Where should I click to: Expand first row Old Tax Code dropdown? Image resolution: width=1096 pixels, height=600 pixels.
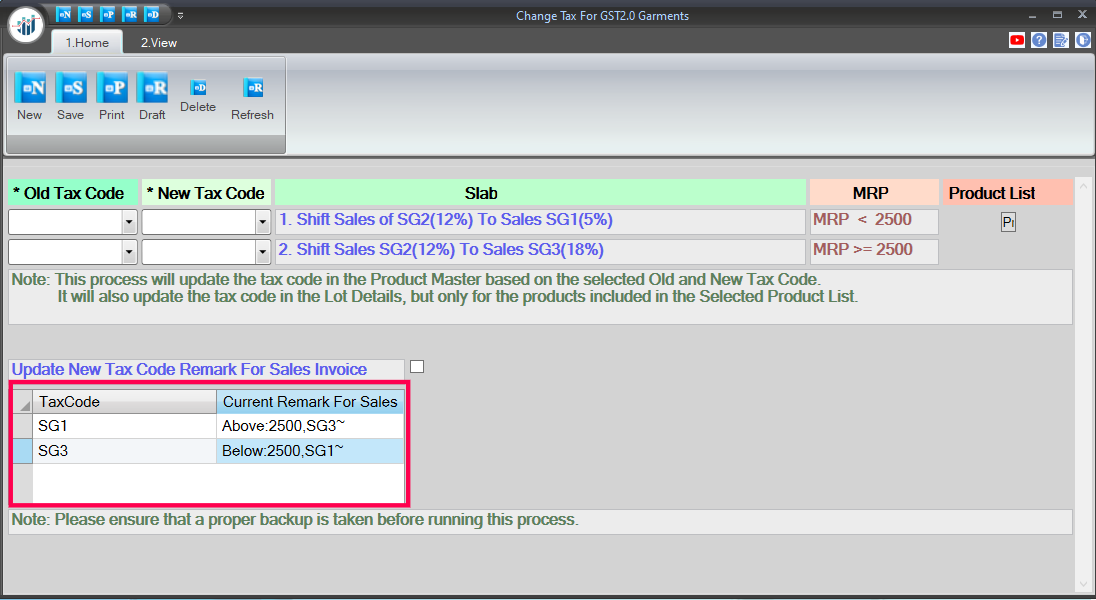click(x=129, y=222)
